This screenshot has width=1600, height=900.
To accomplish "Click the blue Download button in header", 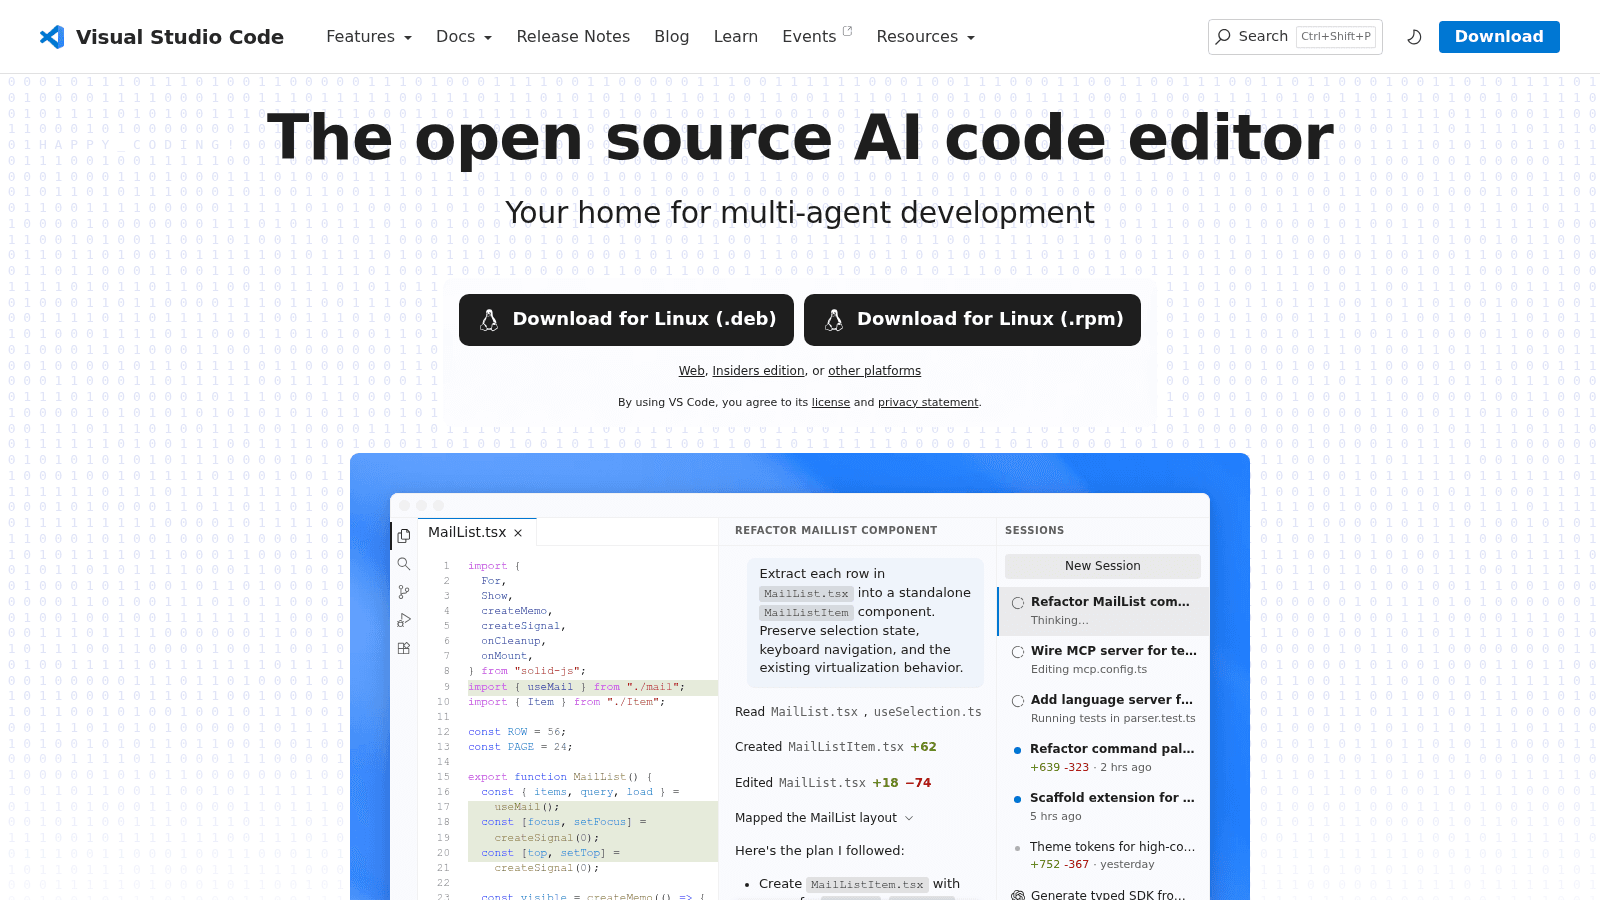I will [x=1499, y=37].
